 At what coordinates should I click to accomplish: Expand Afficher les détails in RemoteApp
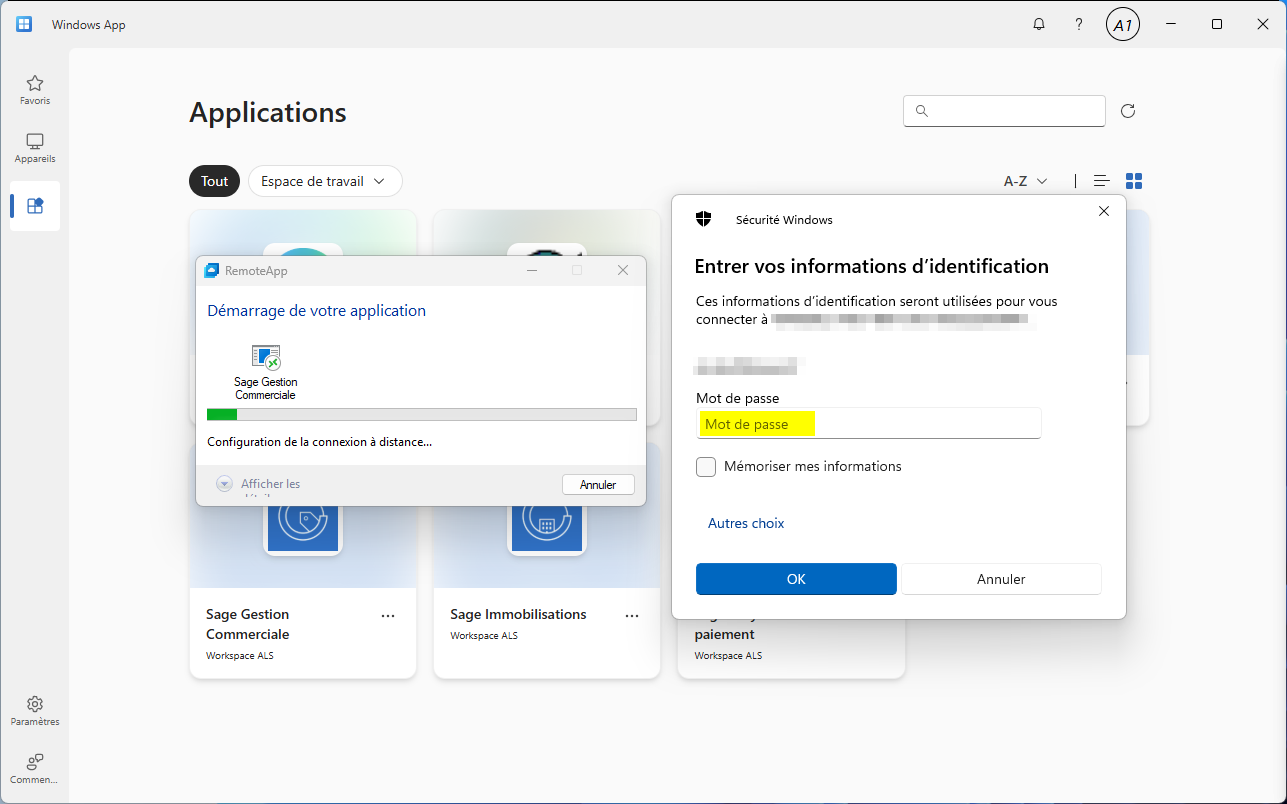[x=258, y=484]
